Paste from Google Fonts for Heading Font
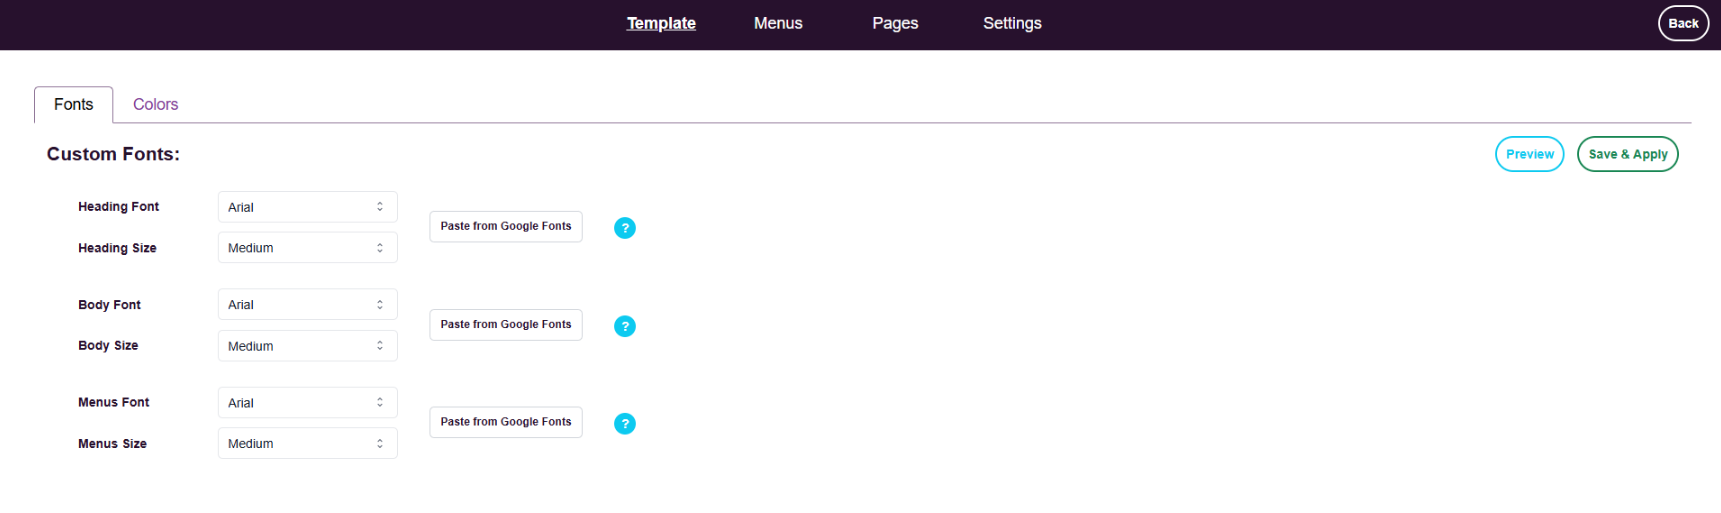 [x=506, y=227]
